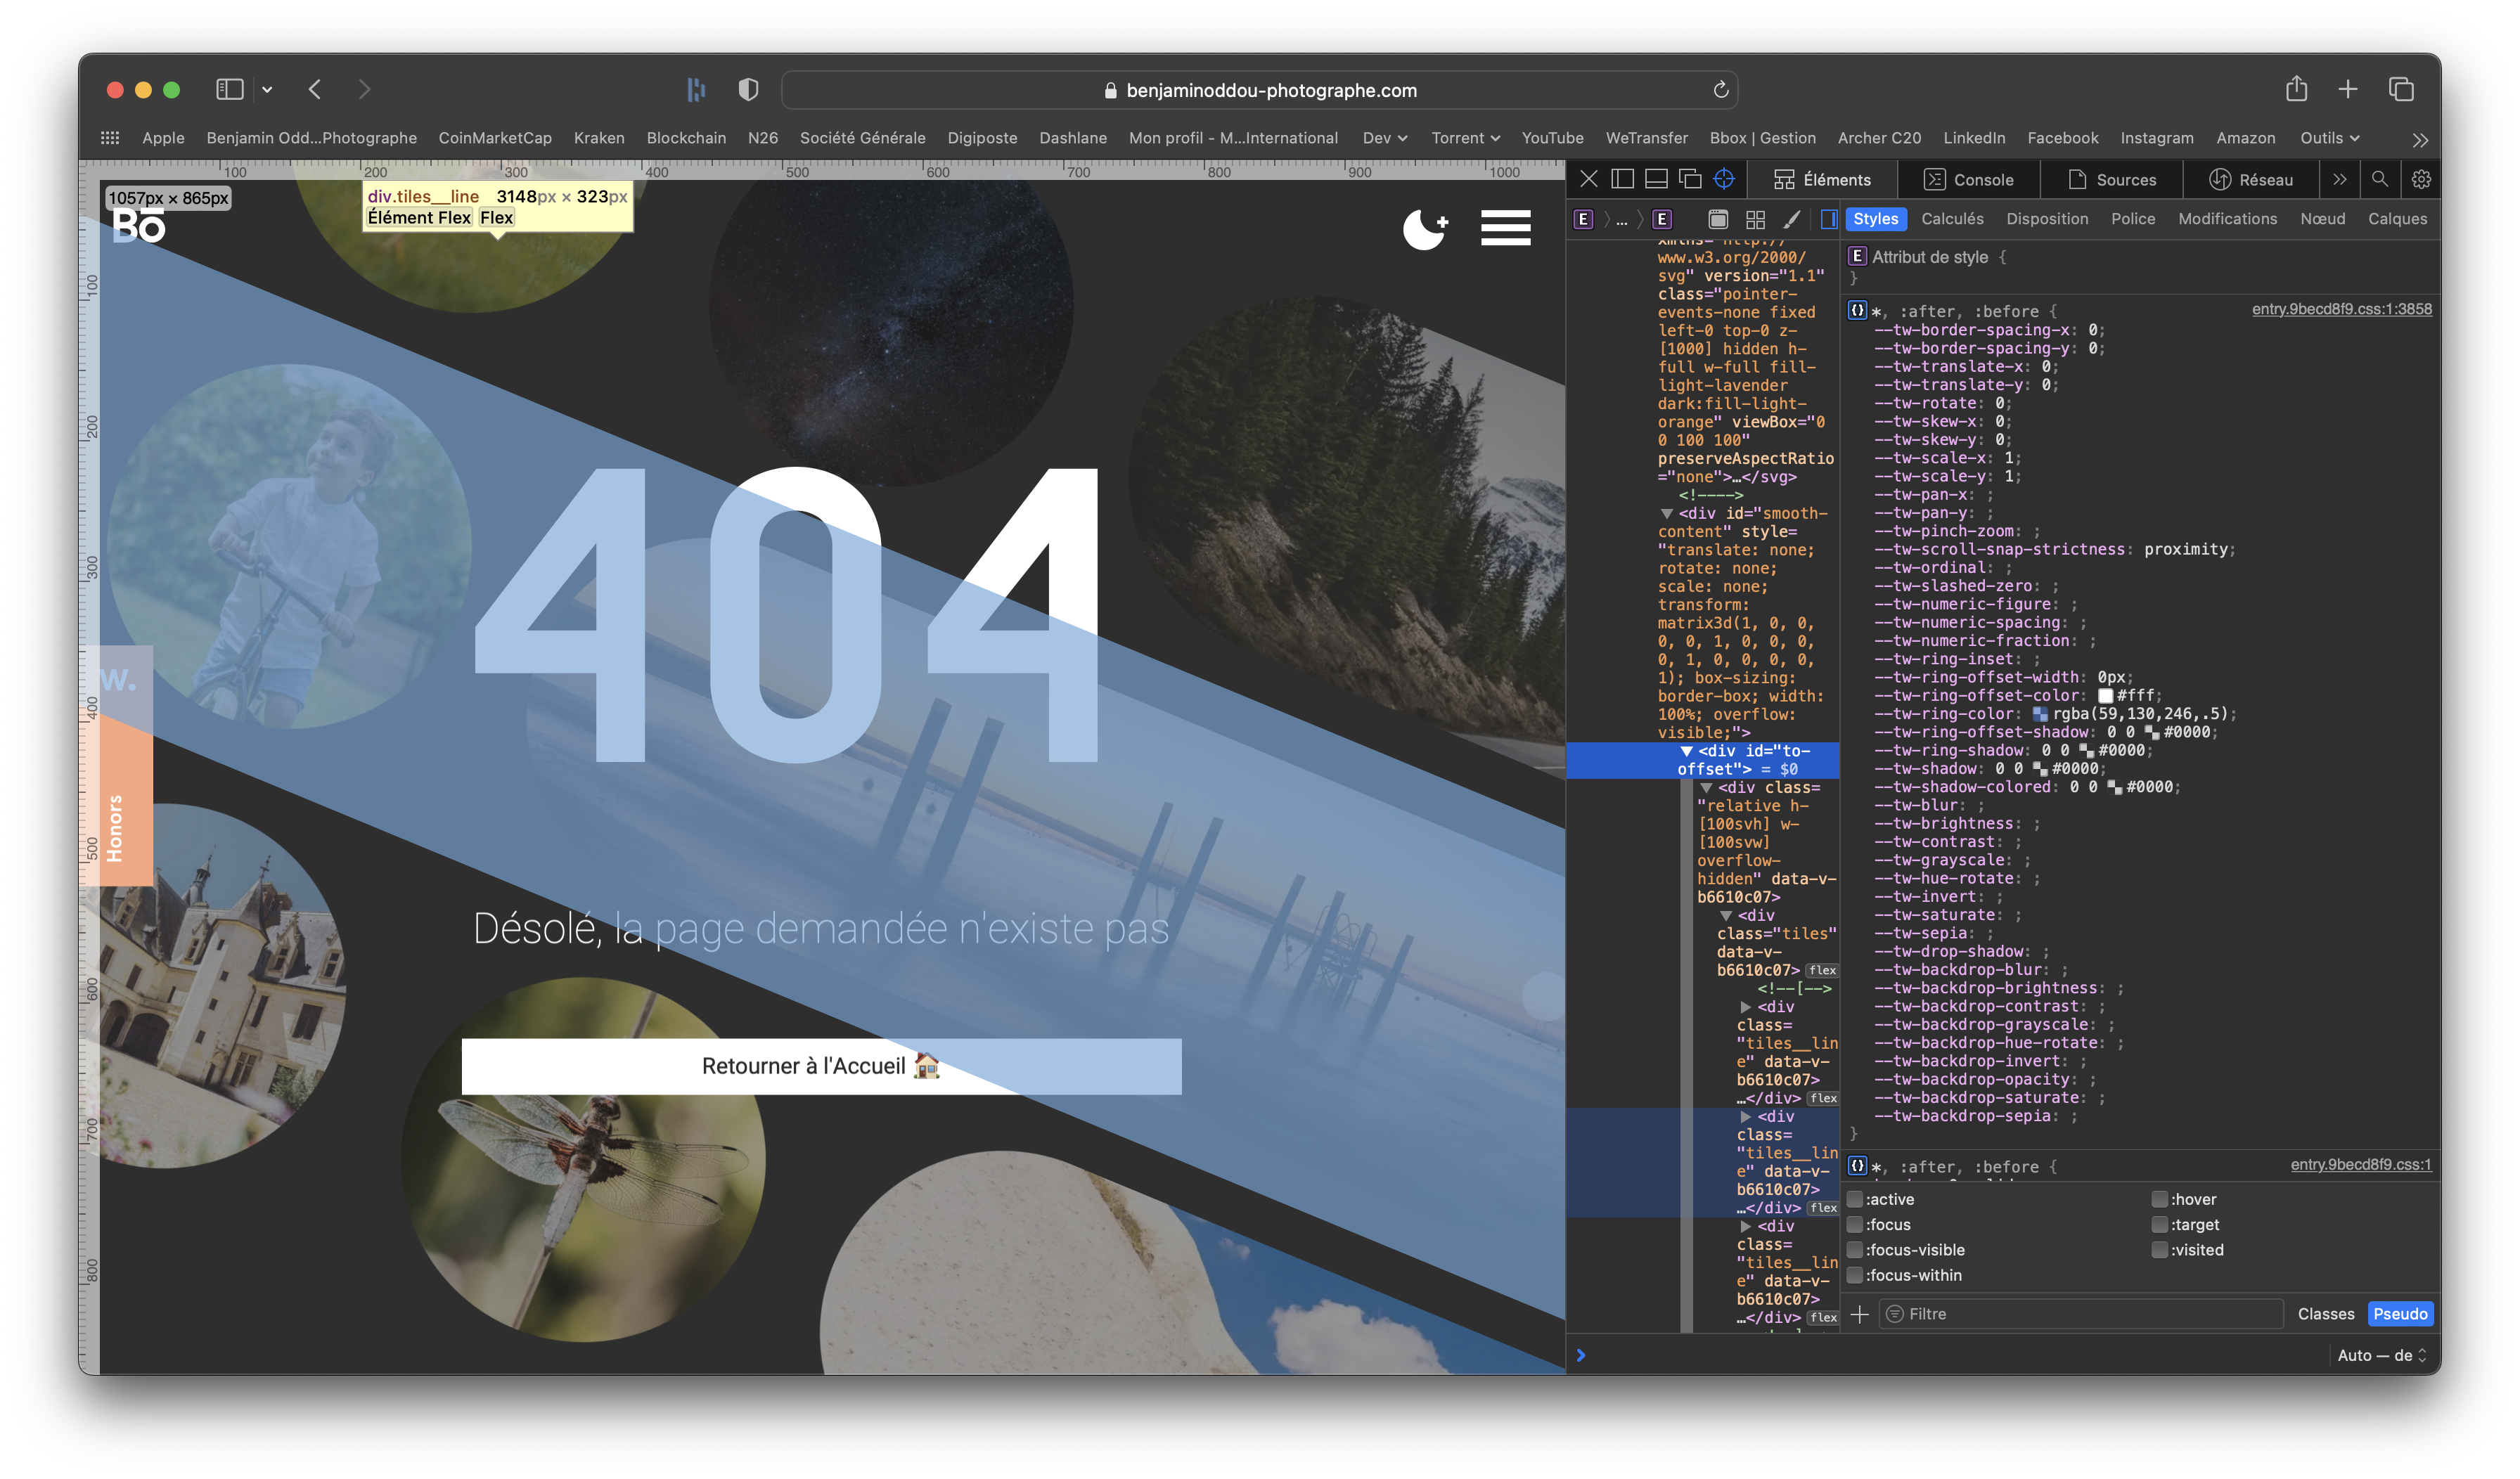Click the element selection crosshair icon

[1724, 179]
